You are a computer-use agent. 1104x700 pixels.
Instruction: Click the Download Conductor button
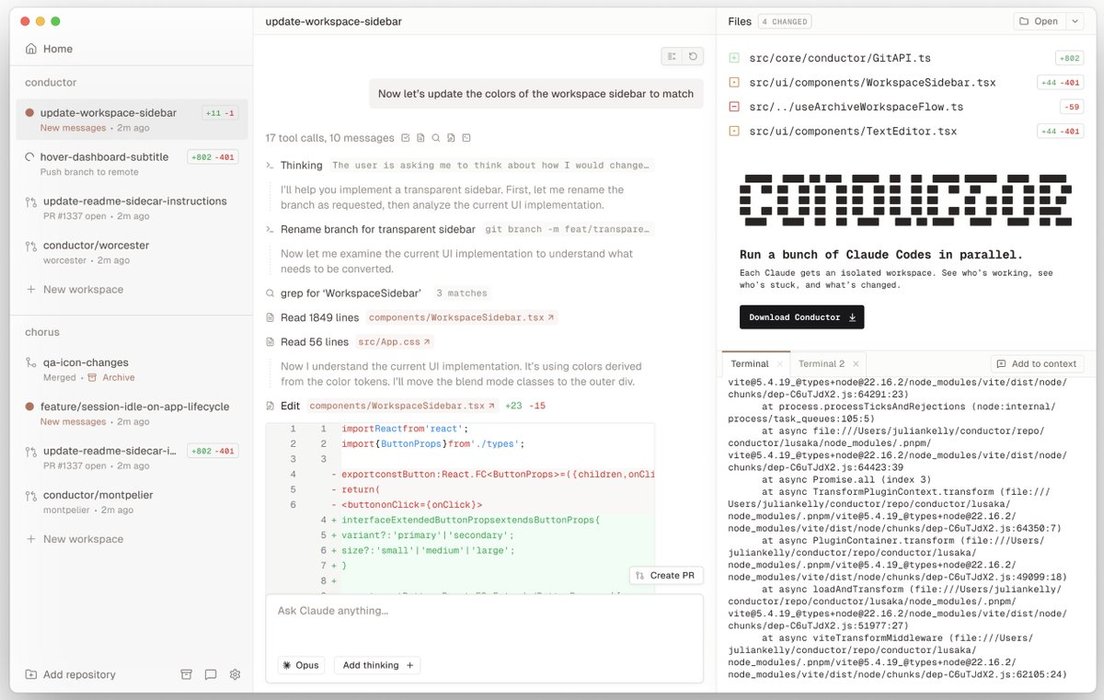pyautogui.click(x=801, y=317)
